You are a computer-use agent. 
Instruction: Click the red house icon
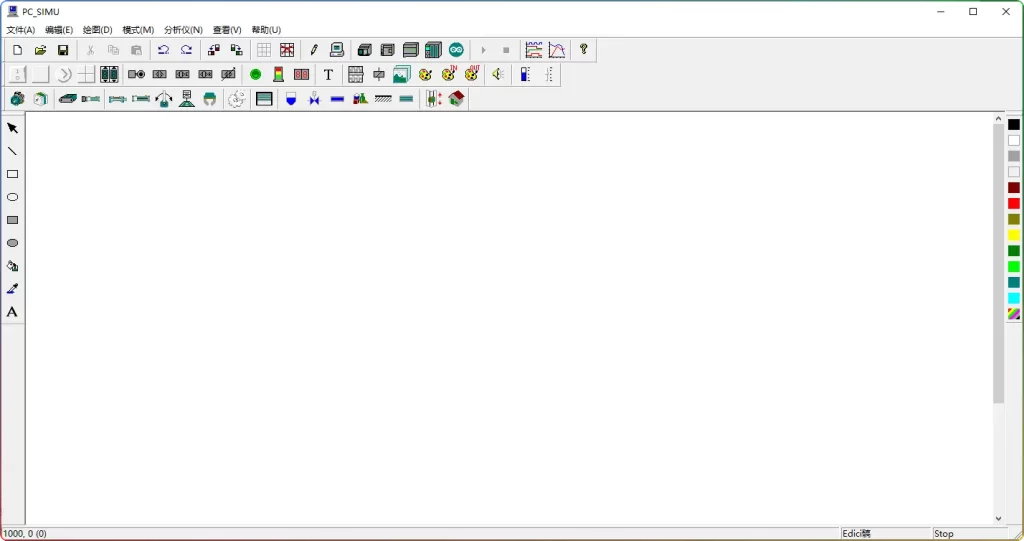[x=457, y=99]
